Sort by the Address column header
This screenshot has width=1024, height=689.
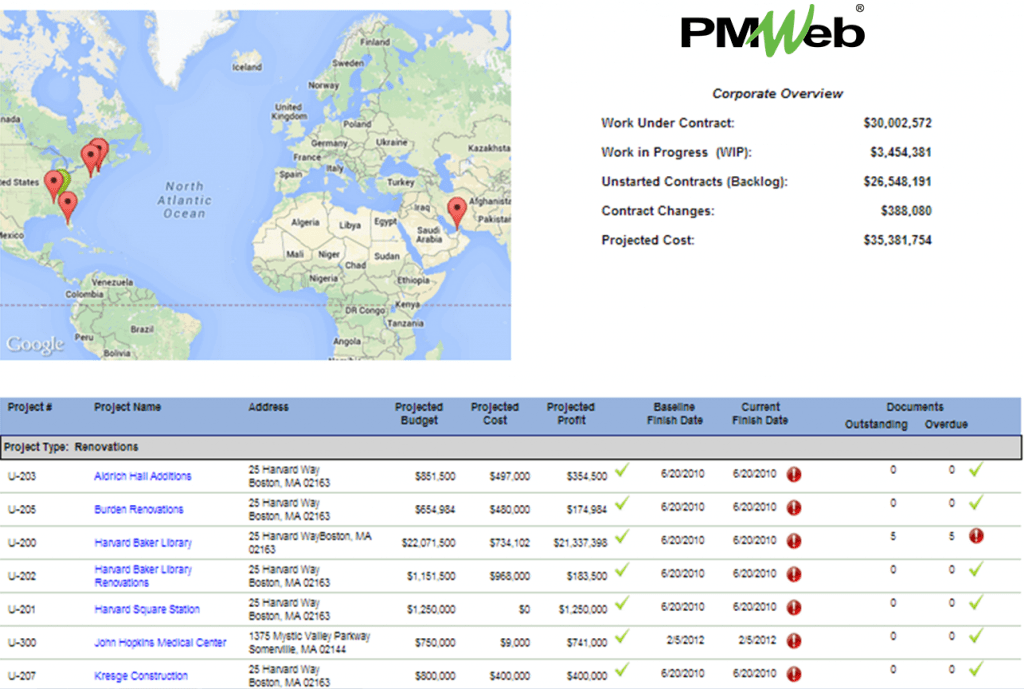pos(268,407)
